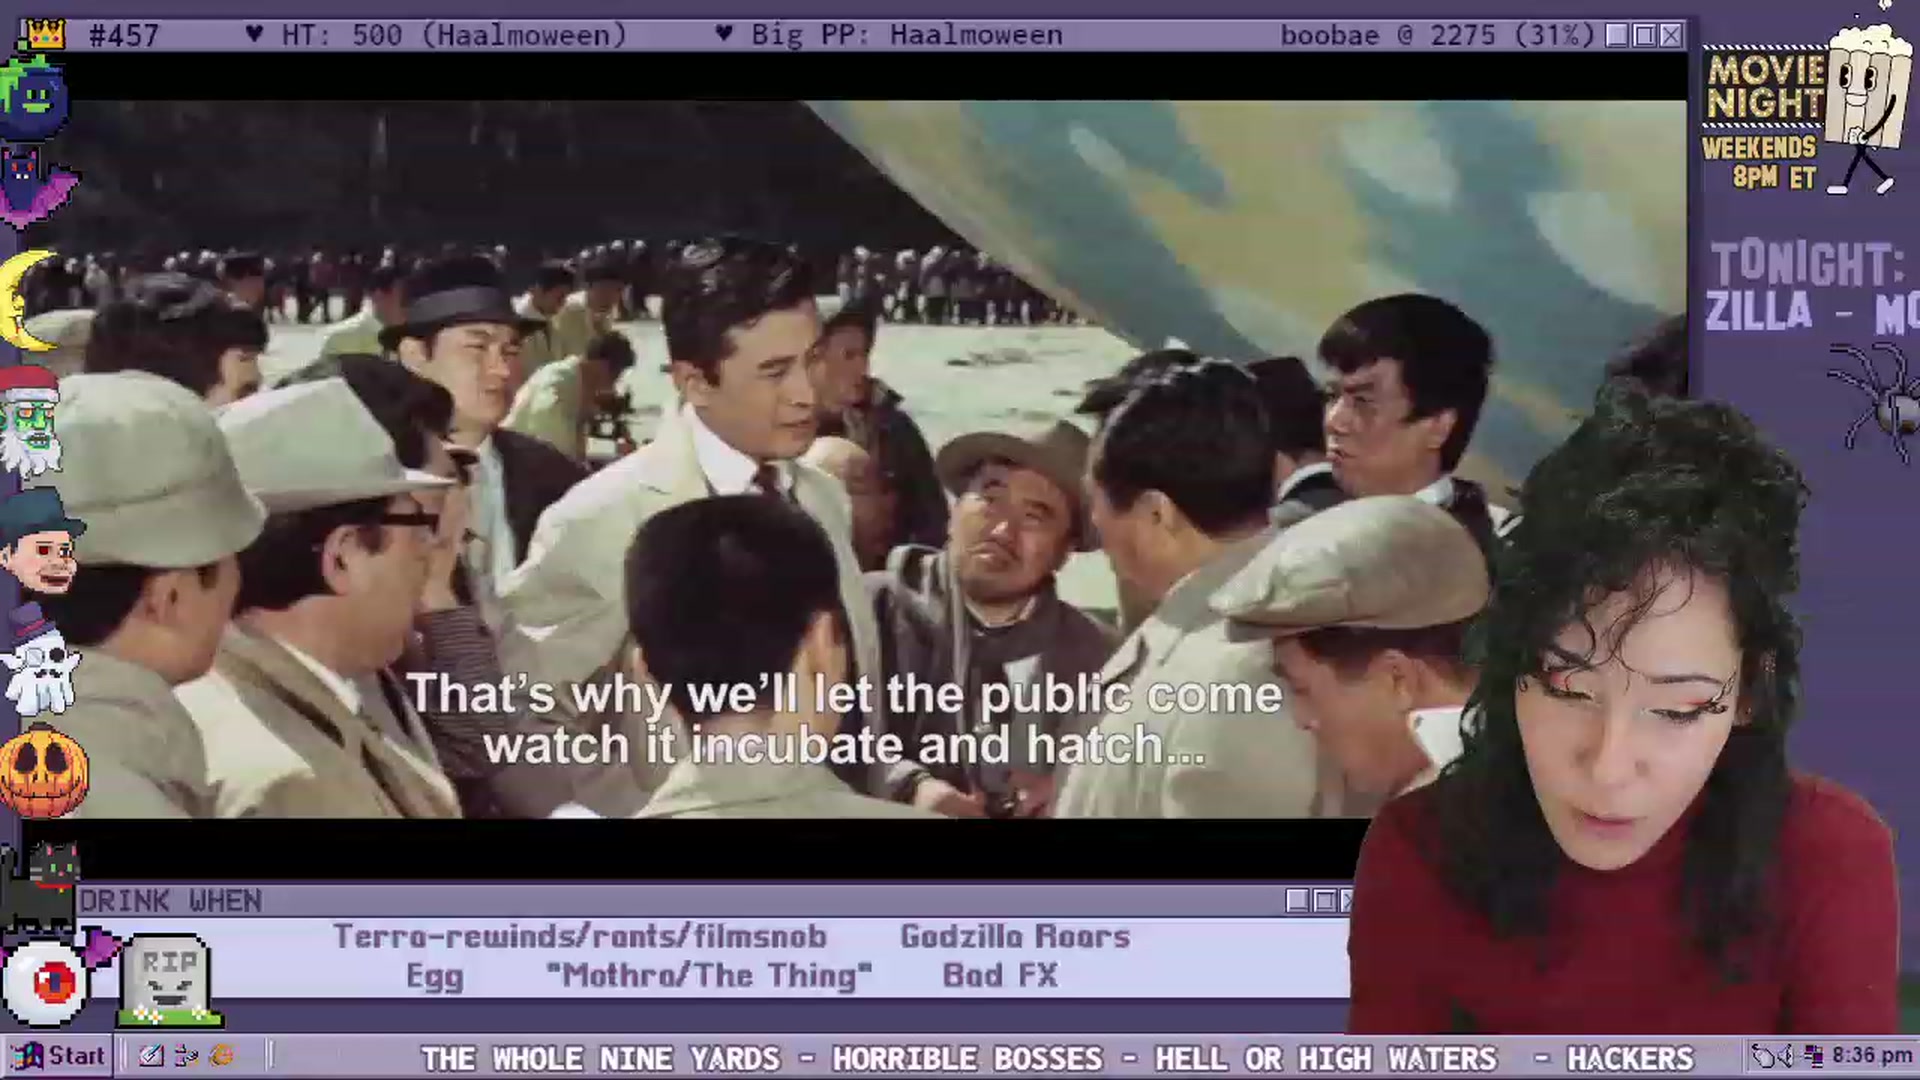This screenshot has width=1920, height=1080.
Task: Click "HELL OR HIGH WATERS" ticker text
Action: (1326, 1058)
